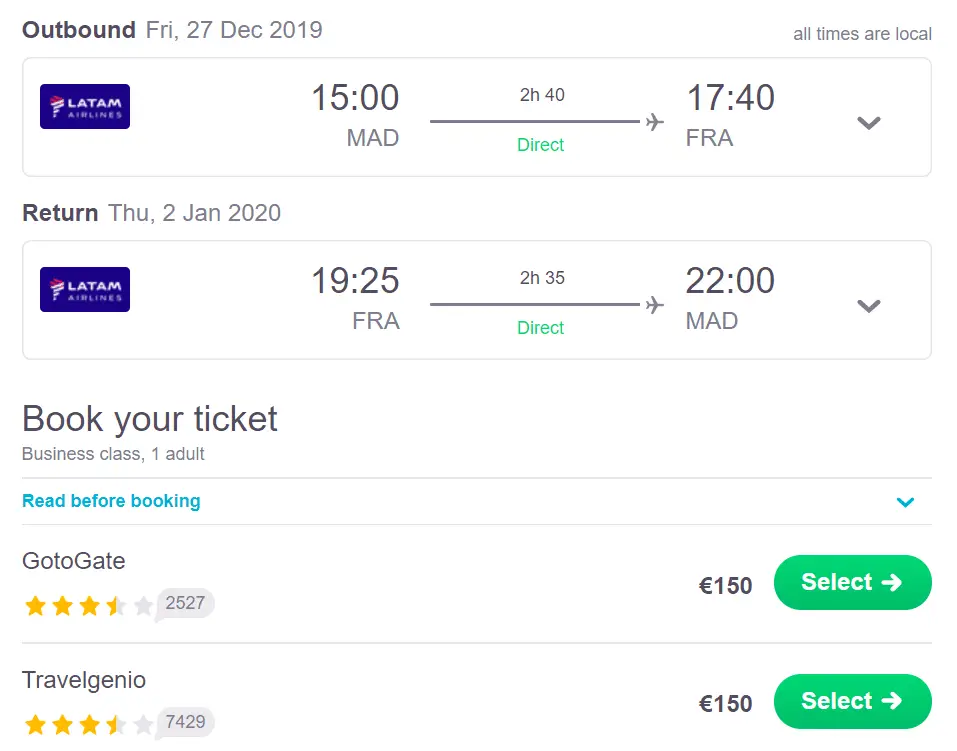Click the LATAM Airlines logo on return flight
957x751 pixels.
[x=85, y=290]
